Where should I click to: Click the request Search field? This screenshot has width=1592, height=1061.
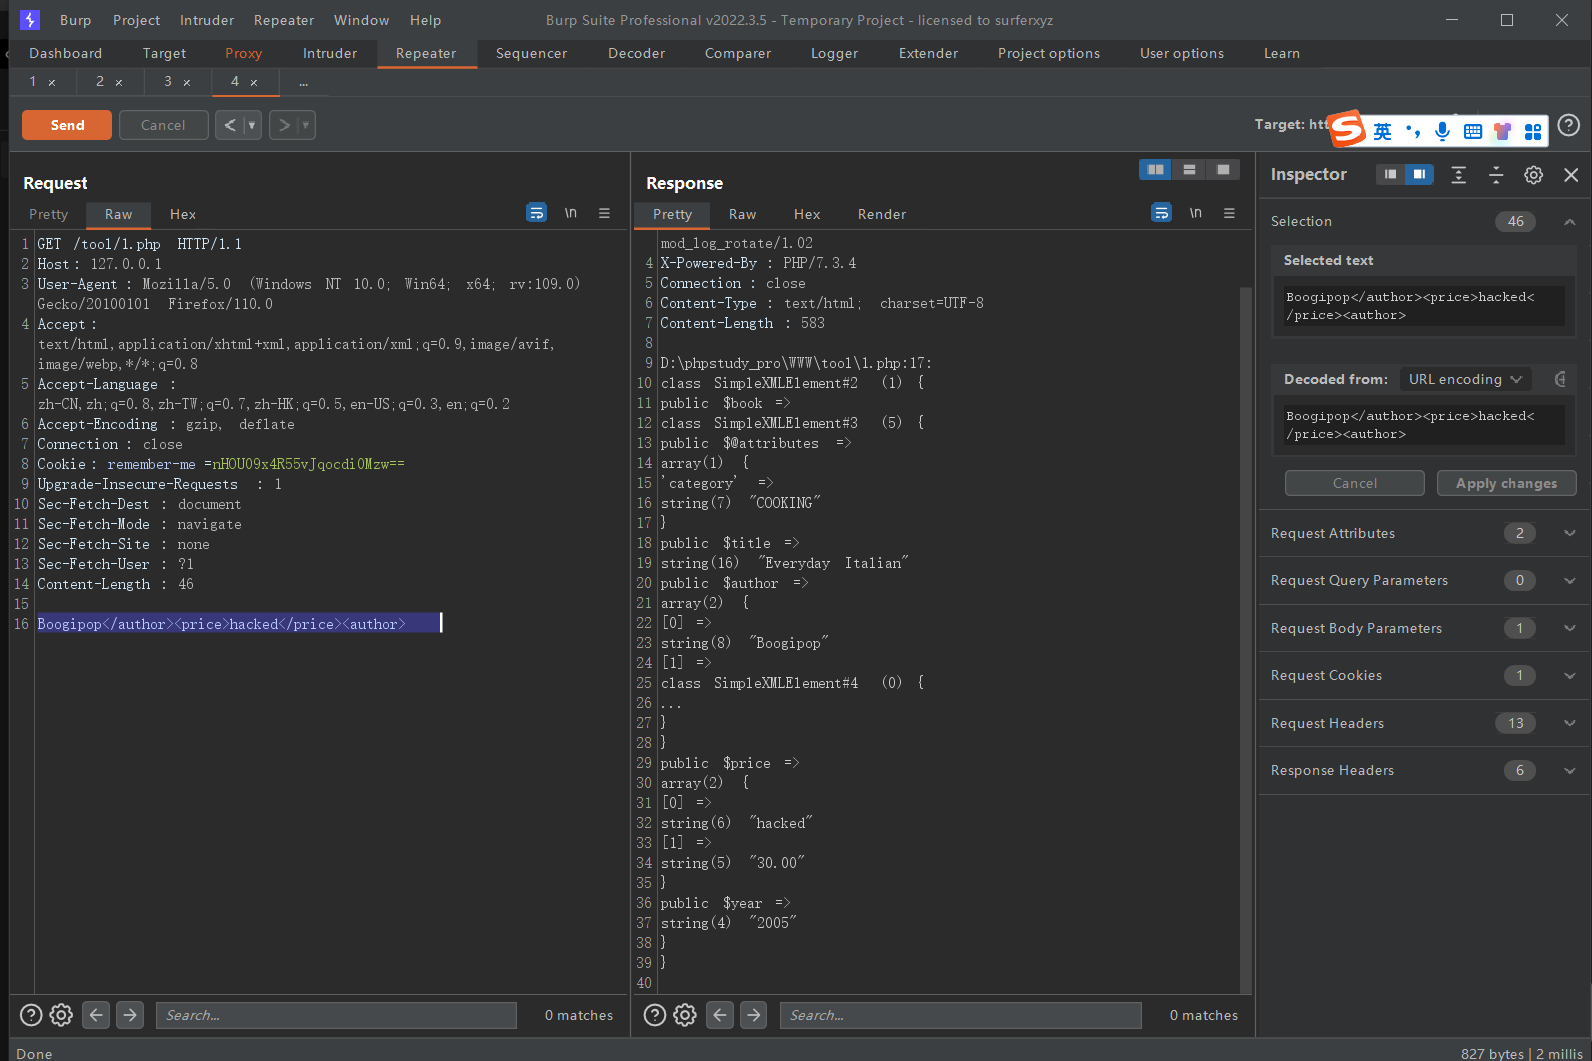click(x=336, y=1015)
